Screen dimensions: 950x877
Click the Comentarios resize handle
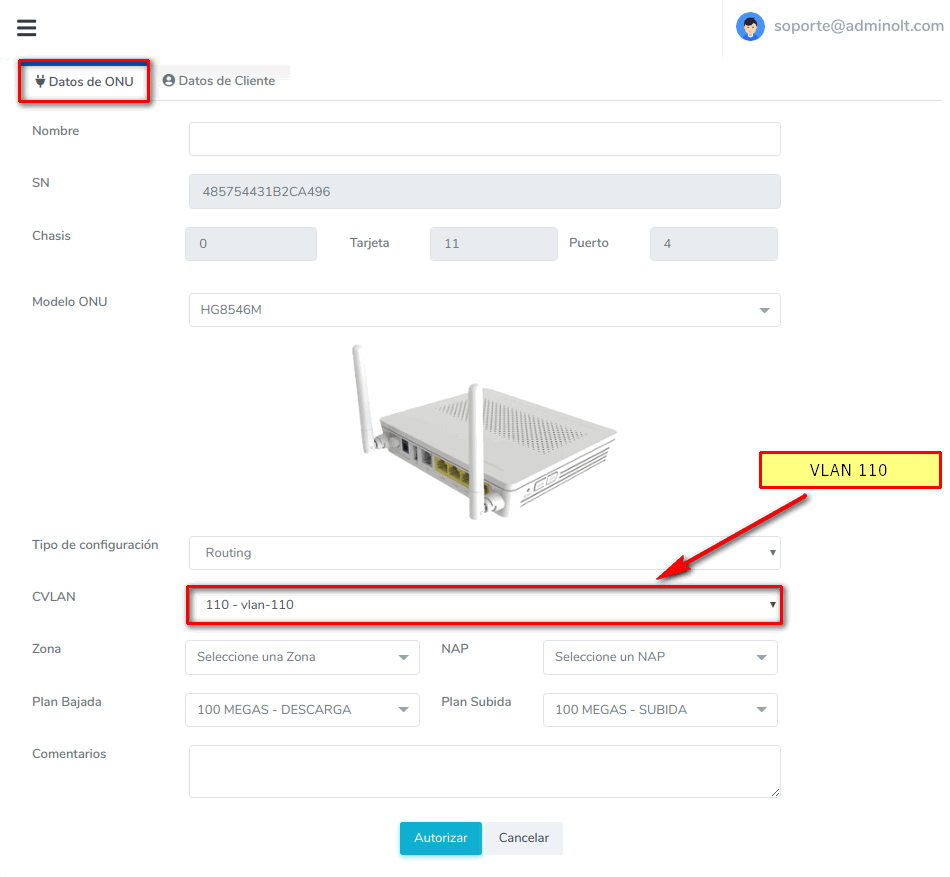(776, 793)
